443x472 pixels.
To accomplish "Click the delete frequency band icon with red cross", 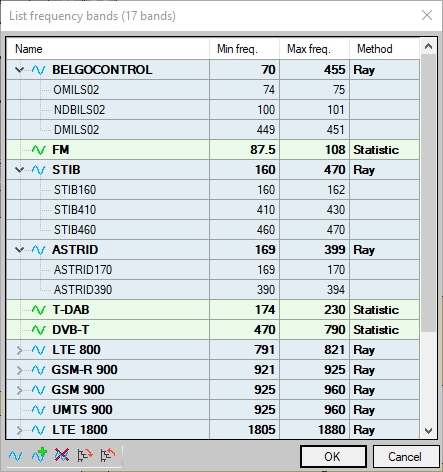I will pos(62,455).
